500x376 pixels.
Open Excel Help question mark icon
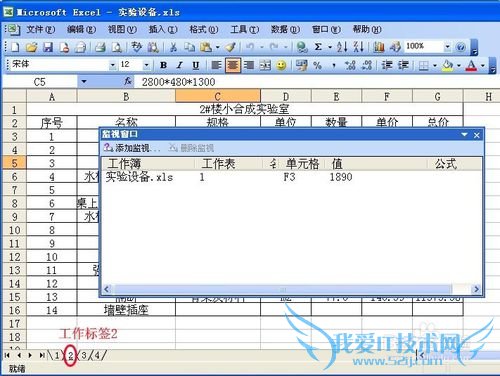coord(461,47)
